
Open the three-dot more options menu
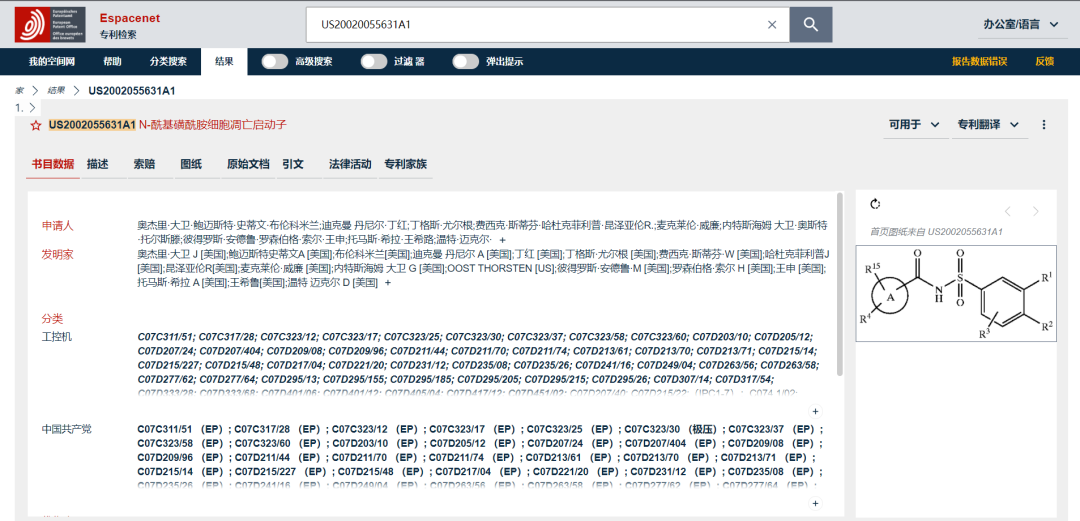(x=1044, y=125)
